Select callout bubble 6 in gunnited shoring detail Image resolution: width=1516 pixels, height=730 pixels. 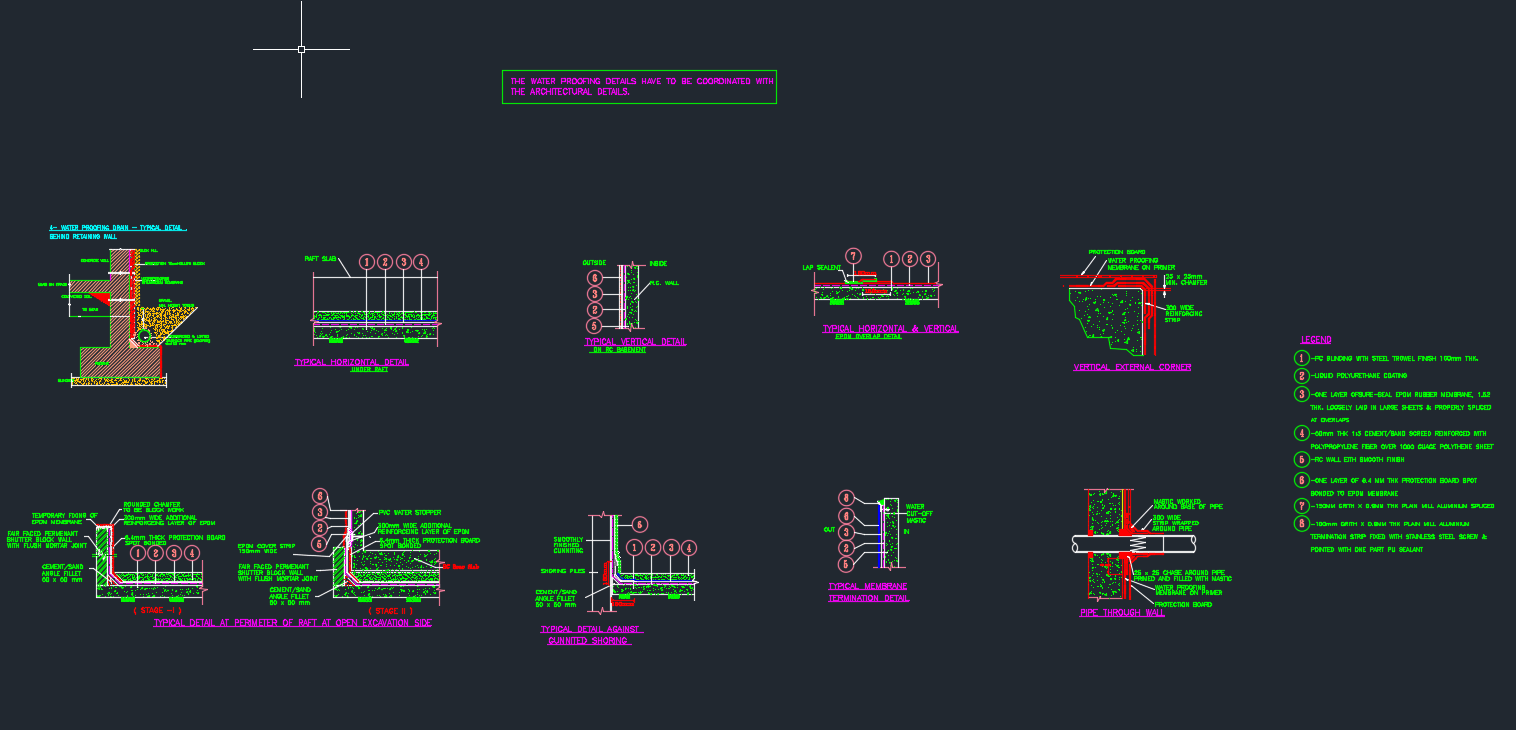640,523
